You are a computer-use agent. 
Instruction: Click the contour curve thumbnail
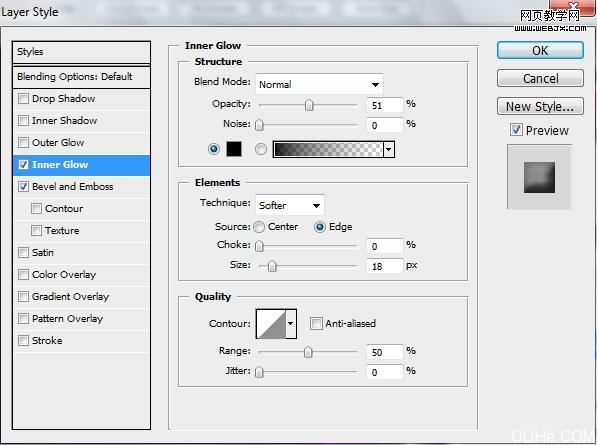coord(271,324)
